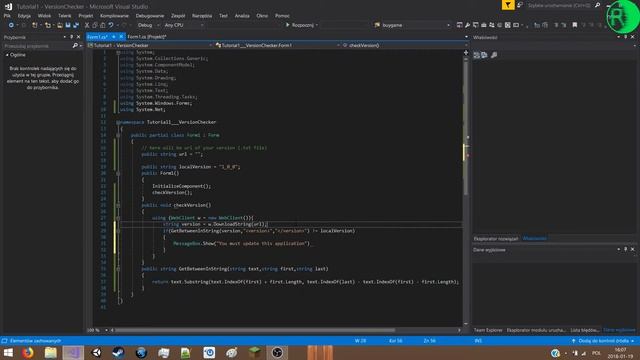
Task: Click the Cut scissors icon
Action: coord(87,25)
